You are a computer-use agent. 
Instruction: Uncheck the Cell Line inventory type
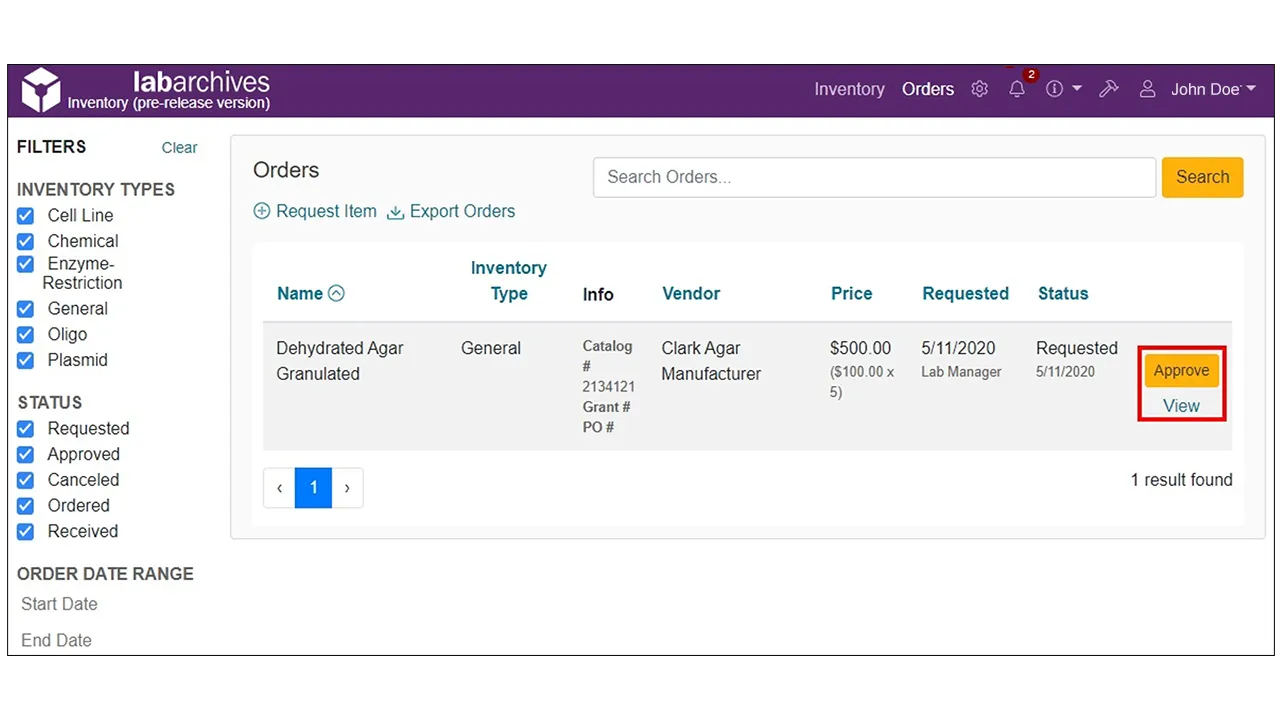pos(26,215)
